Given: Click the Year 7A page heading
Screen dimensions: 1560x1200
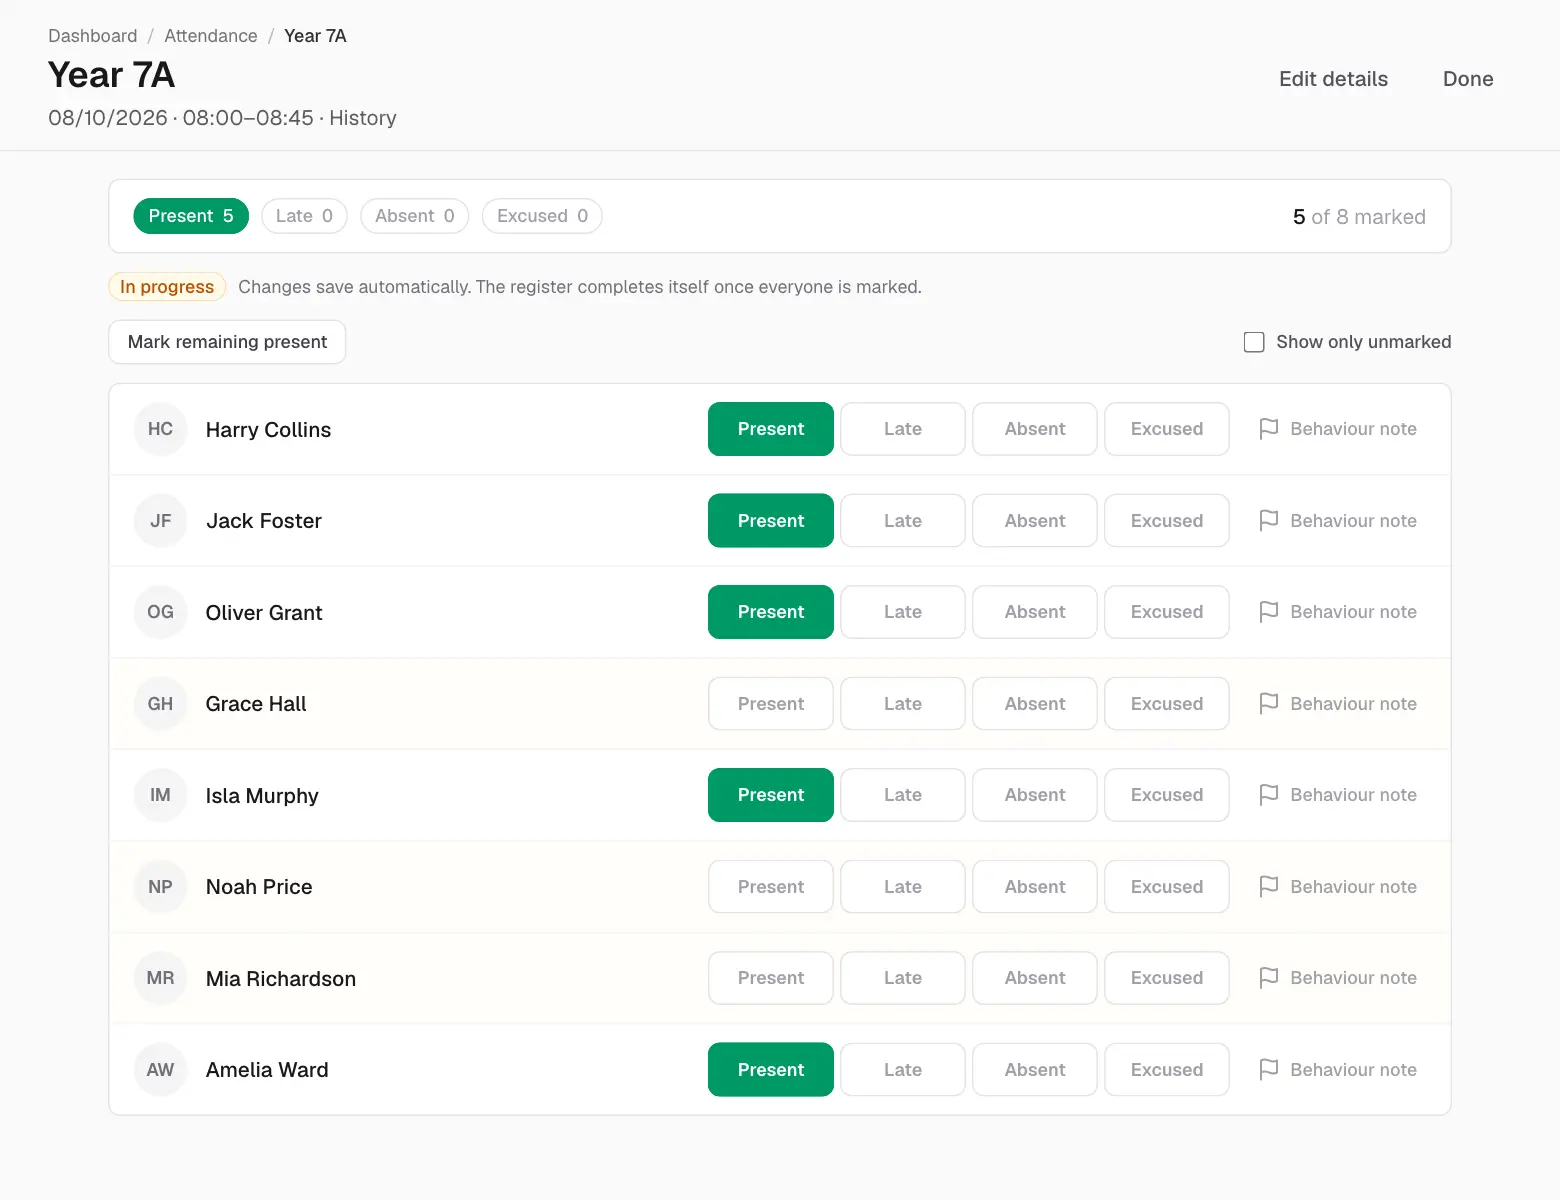Looking at the screenshot, I should coord(112,75).
